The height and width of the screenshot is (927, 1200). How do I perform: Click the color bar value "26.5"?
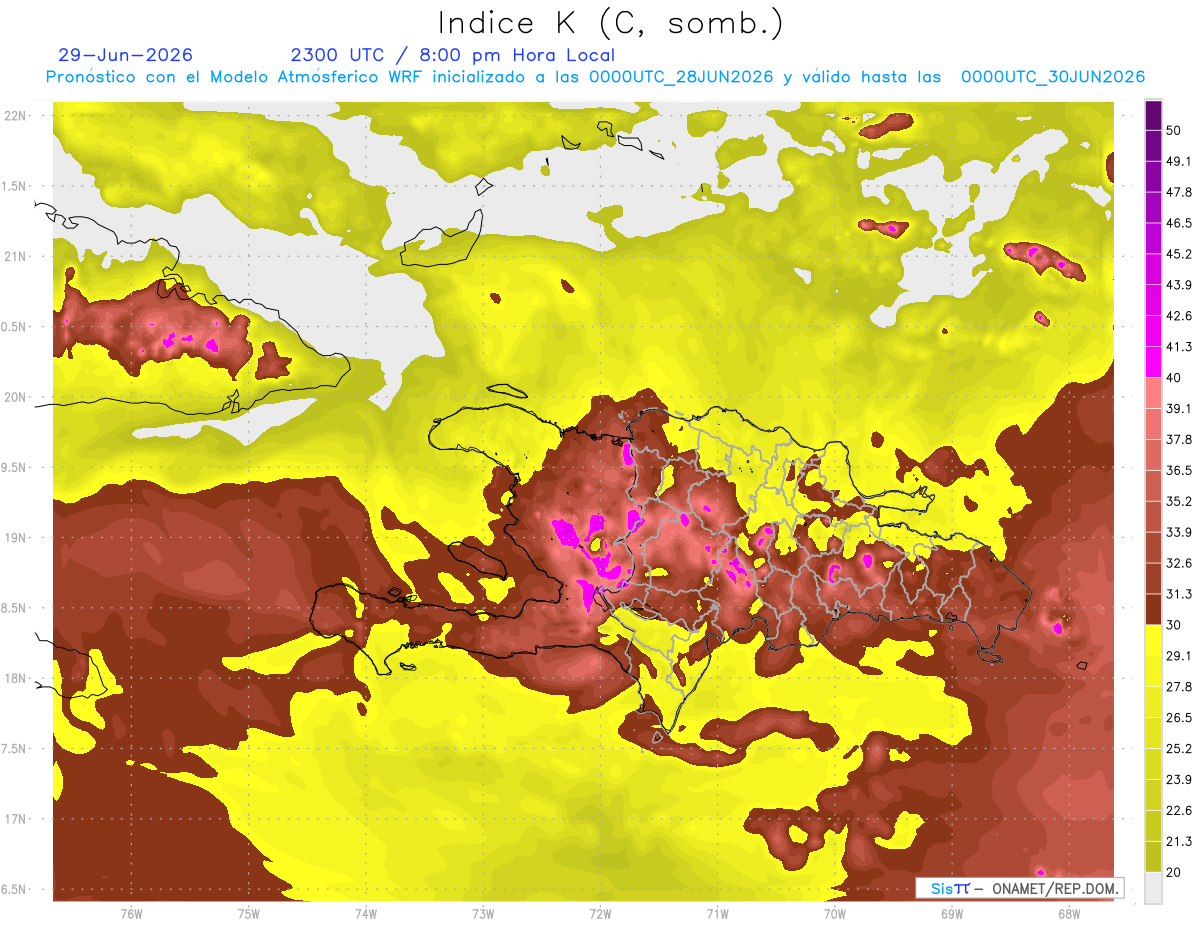[x=1180, y=717]
